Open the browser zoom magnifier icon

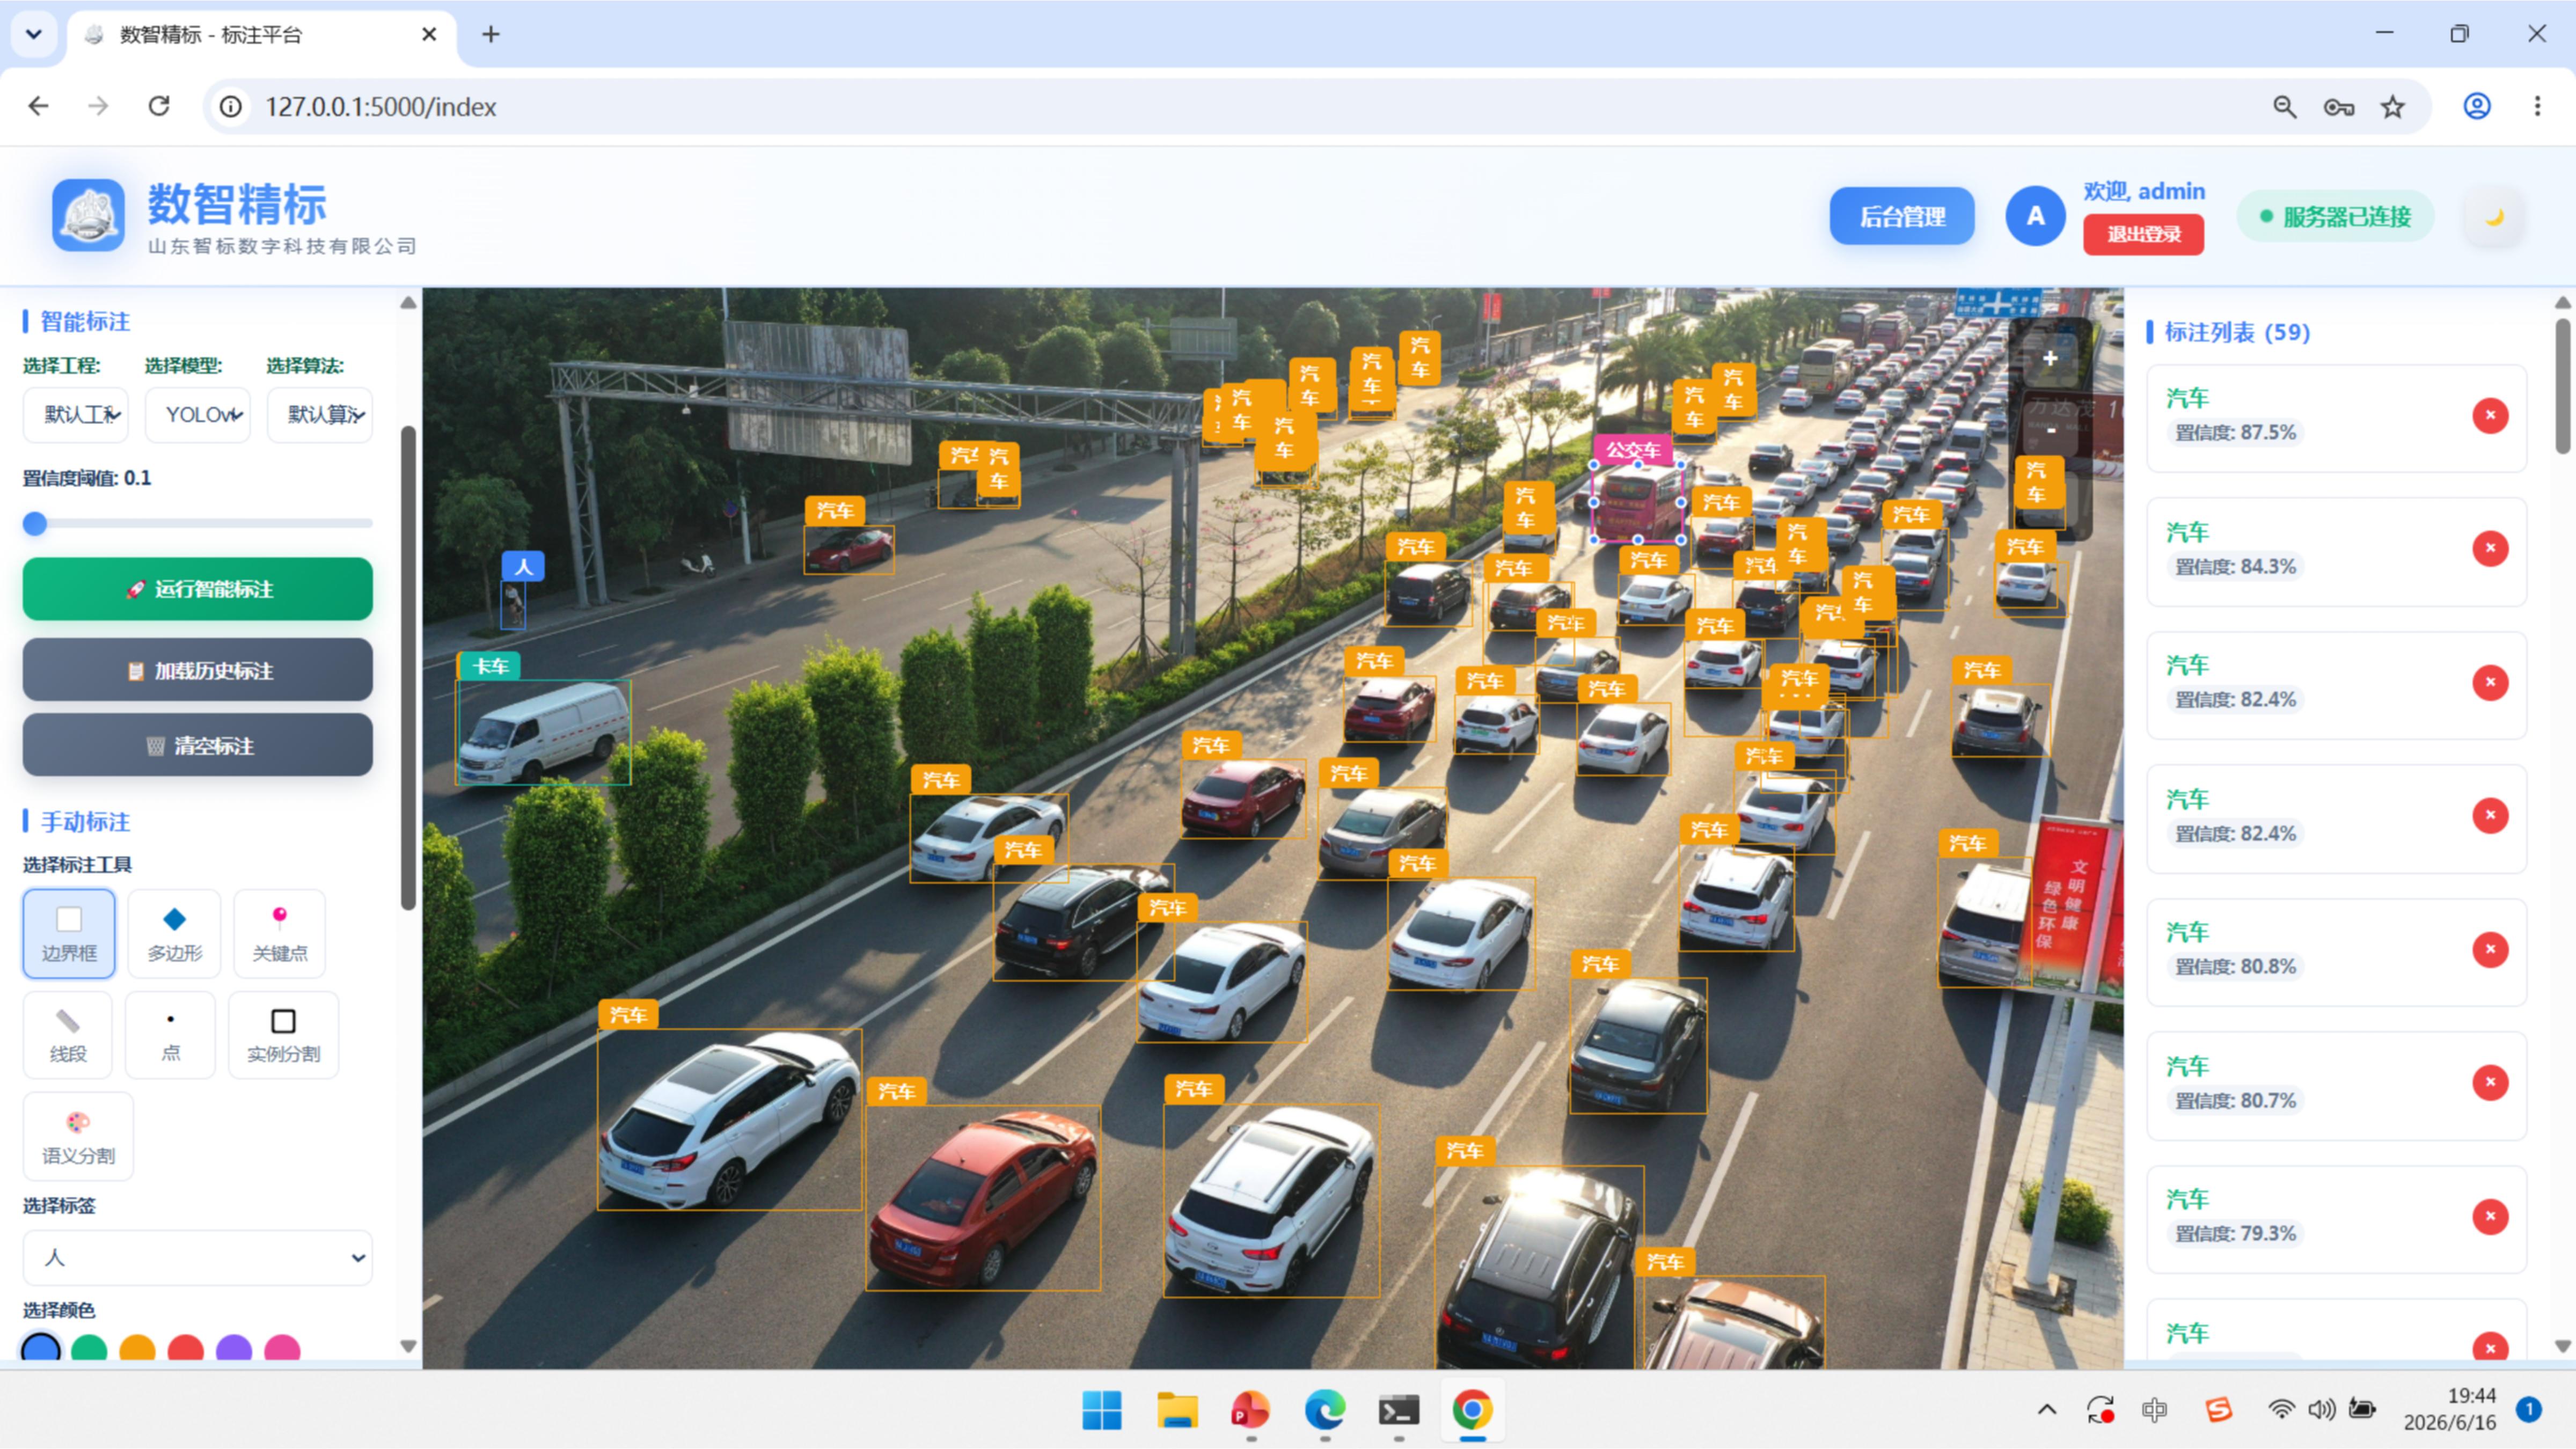tap(2284, 107)
